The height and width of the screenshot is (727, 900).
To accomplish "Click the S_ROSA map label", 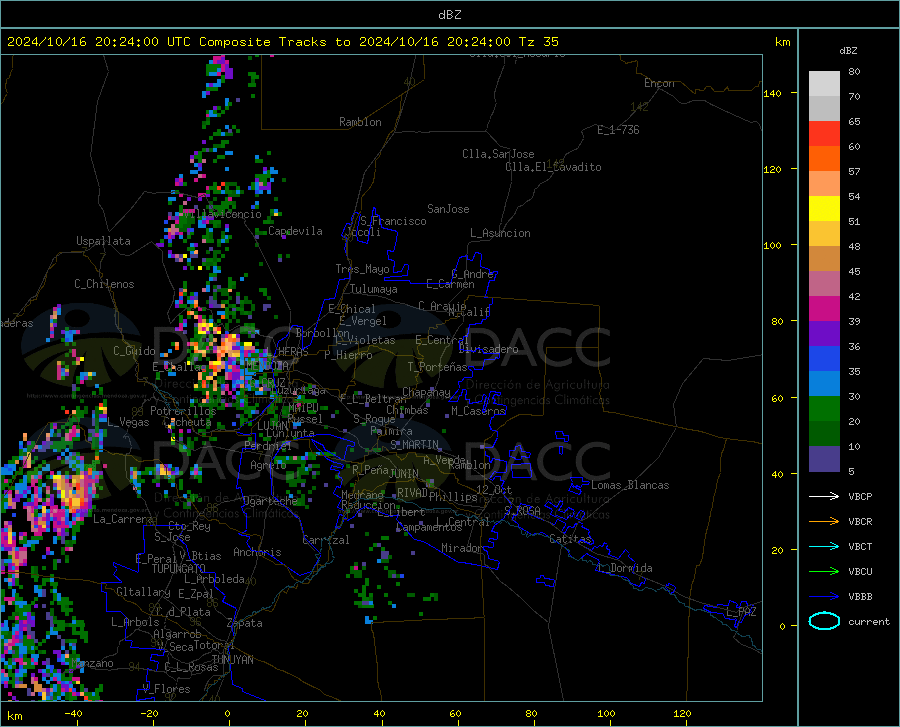I will 522,511.
